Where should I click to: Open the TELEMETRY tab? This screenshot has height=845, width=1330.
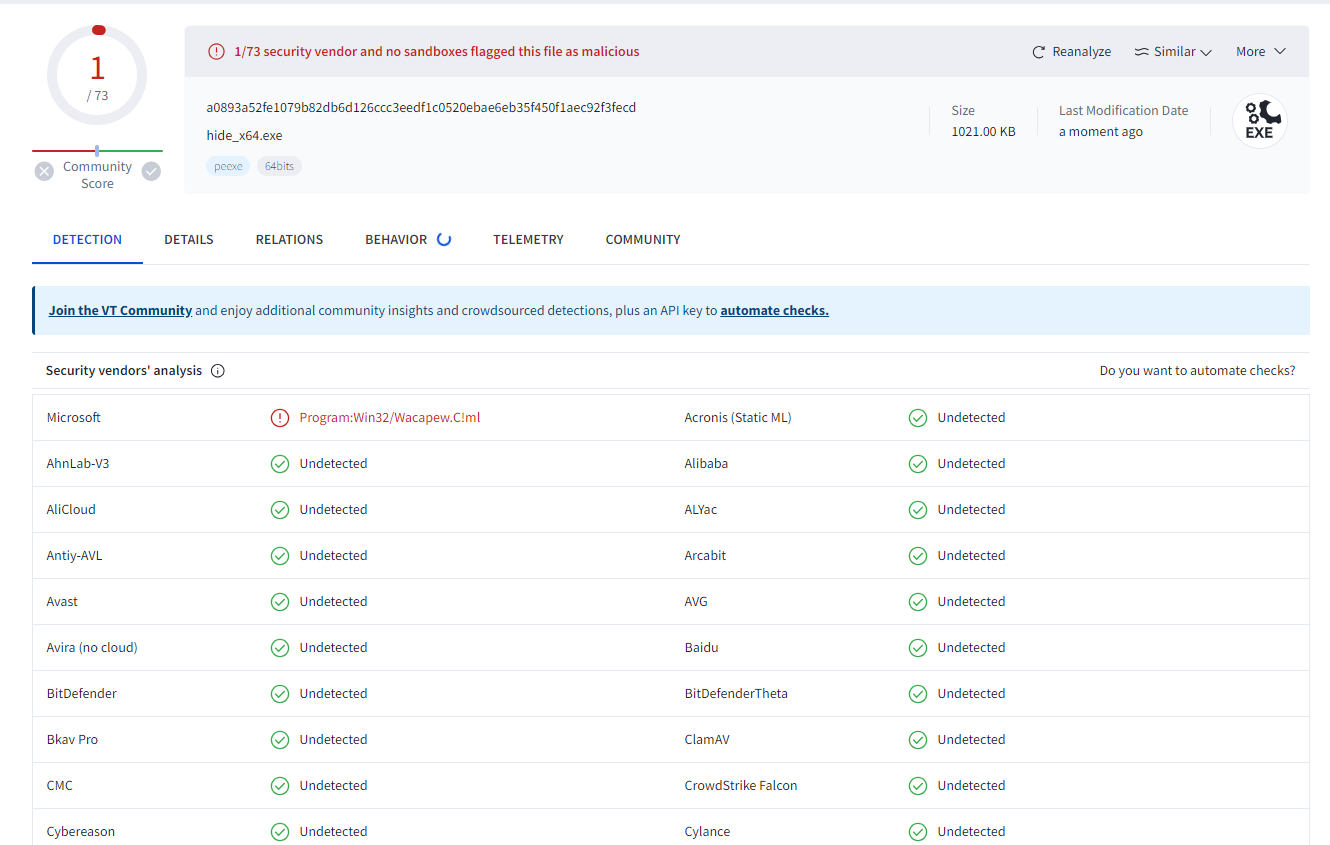pos(528,240)
